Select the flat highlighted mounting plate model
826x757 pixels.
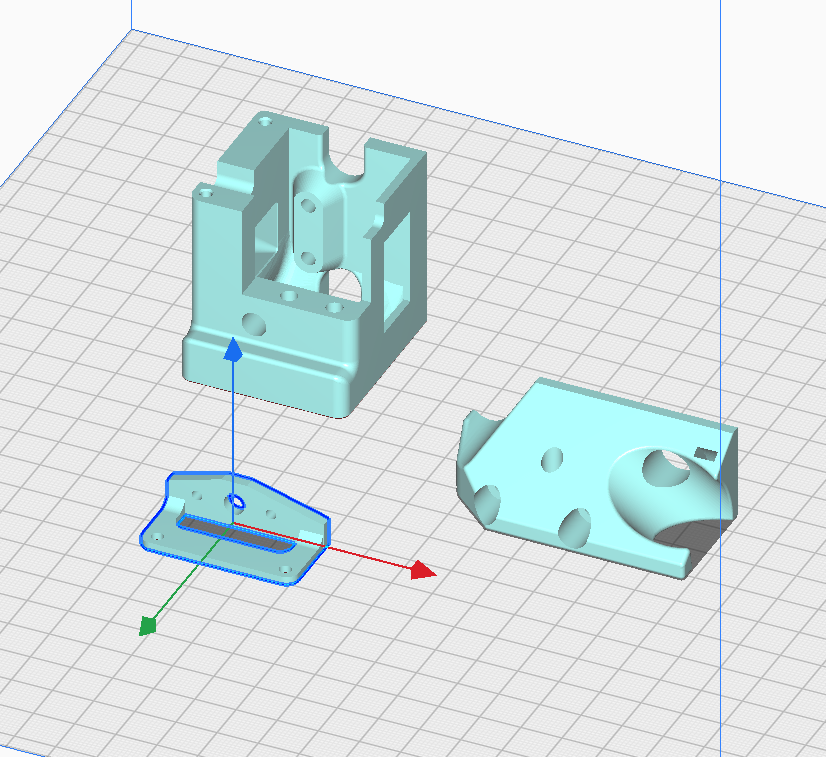coord(235,528)
